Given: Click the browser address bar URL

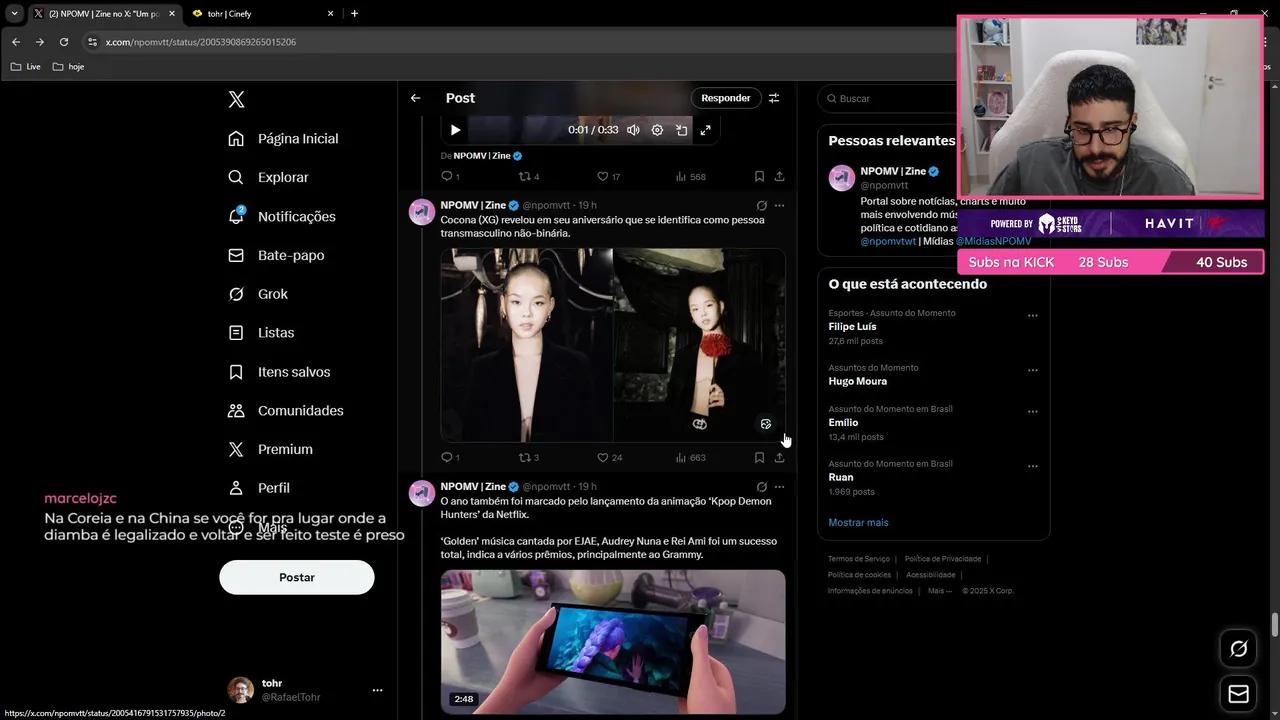Looking at the screenshot, I should point(201,42).
